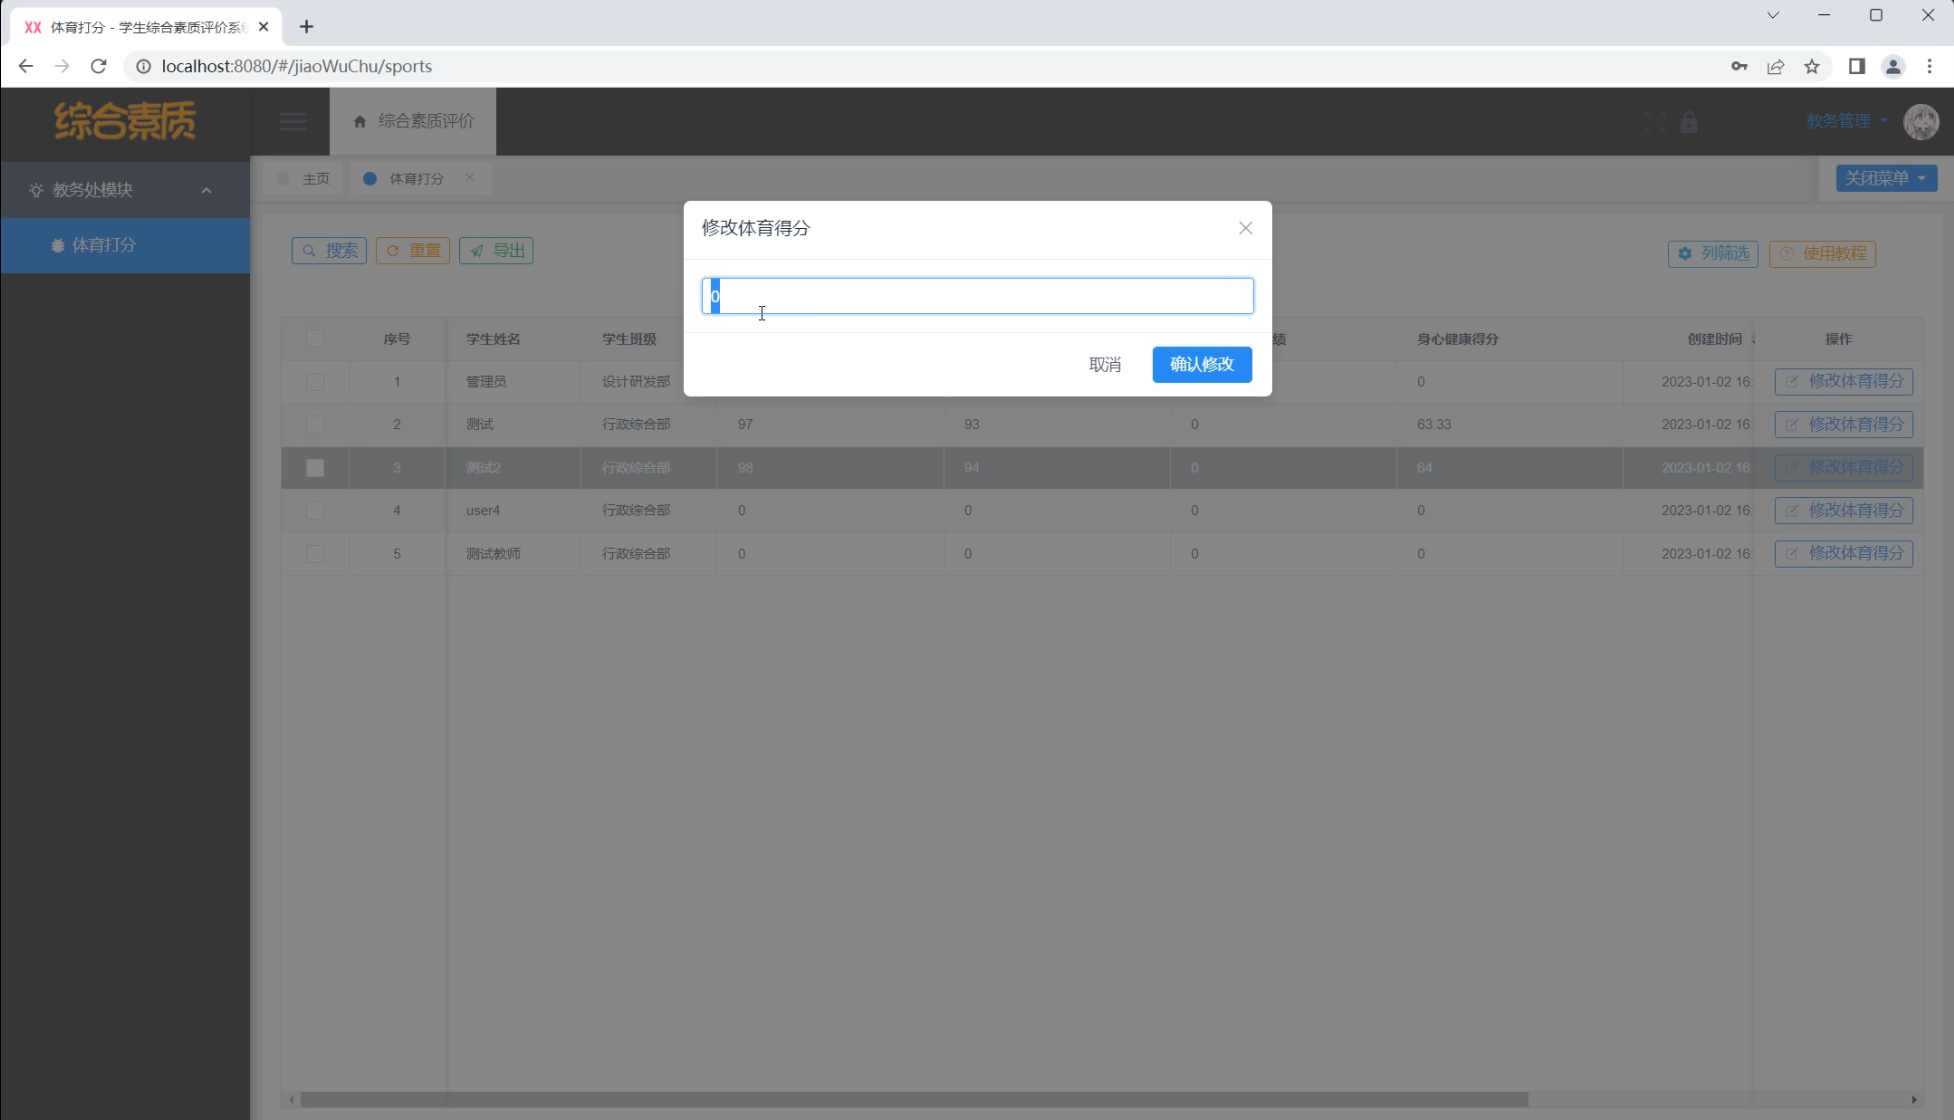Close the 修改体育得分 dialog with X
This screenshot has width=1954, height=1120.
pyautogui.click(x=1245, y=228)
